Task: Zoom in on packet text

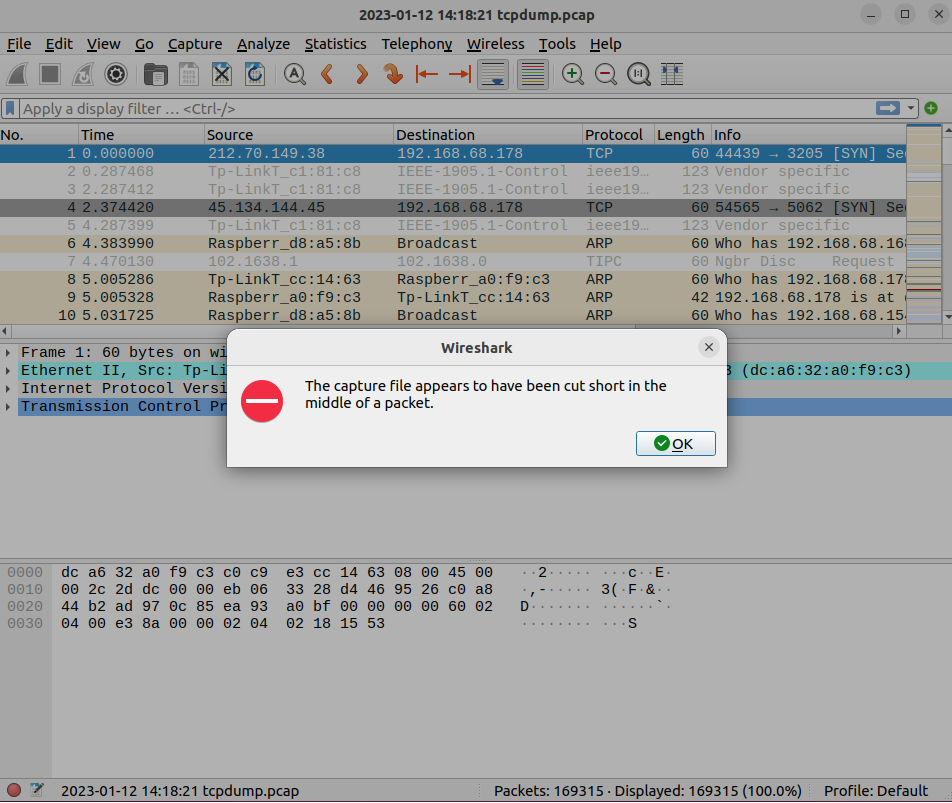Action: (573, 74)
